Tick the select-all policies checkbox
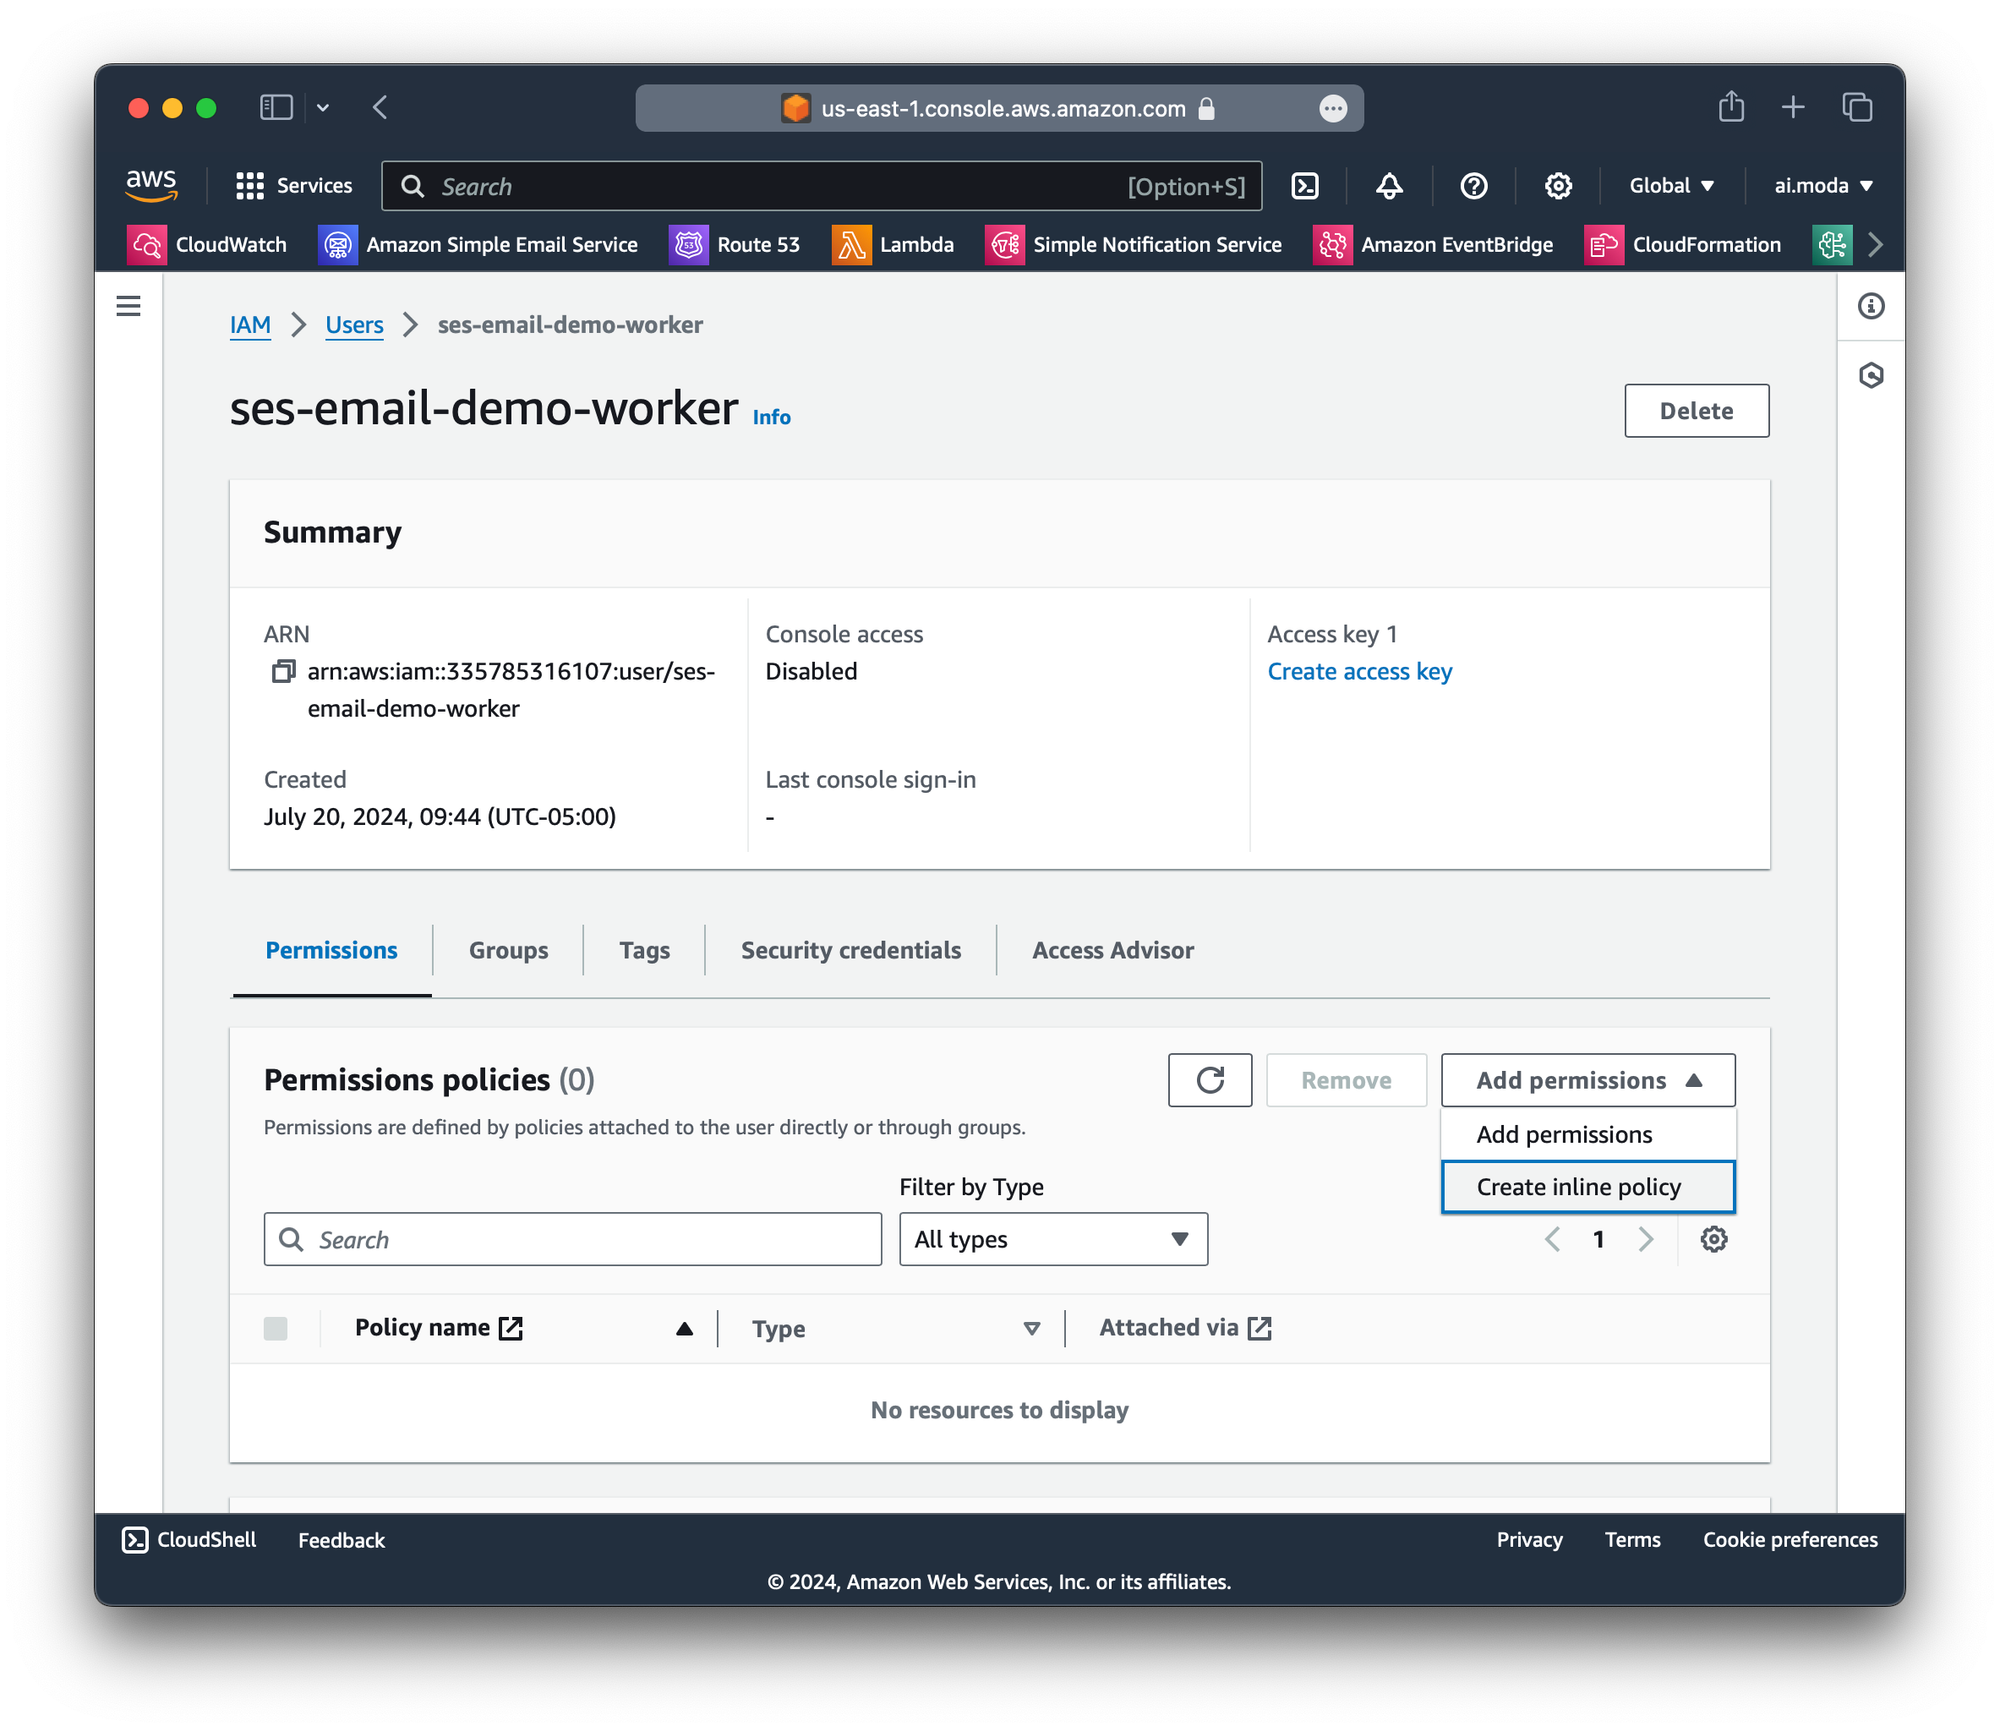 click(276, 1328)
